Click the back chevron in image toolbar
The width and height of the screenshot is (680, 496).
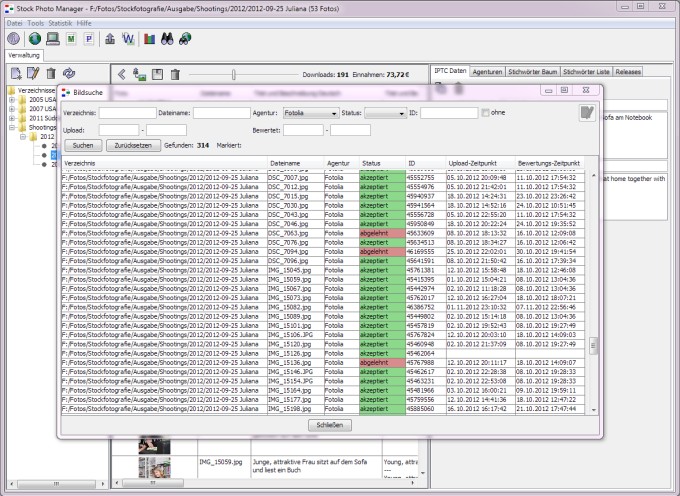tap(122, 75)
